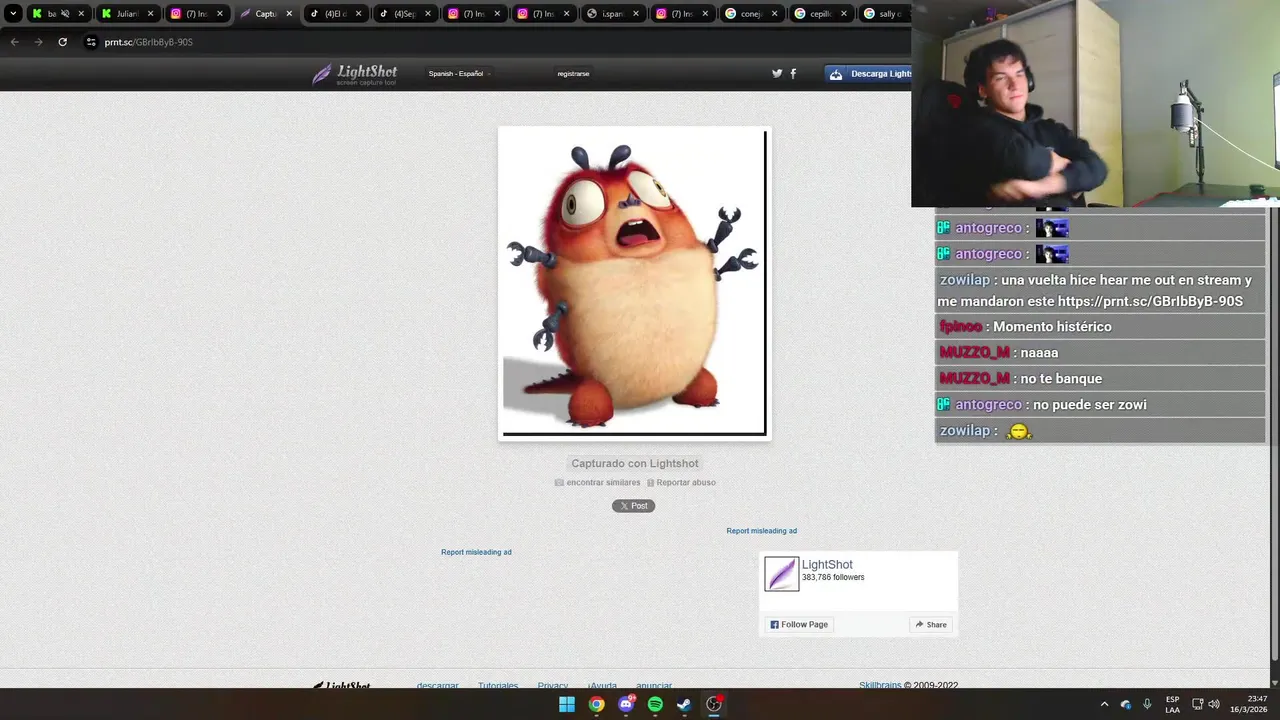Switch to the "(4)Seg" TikTok tab
Screen dimensions: 1280x720
click(404, 14)
